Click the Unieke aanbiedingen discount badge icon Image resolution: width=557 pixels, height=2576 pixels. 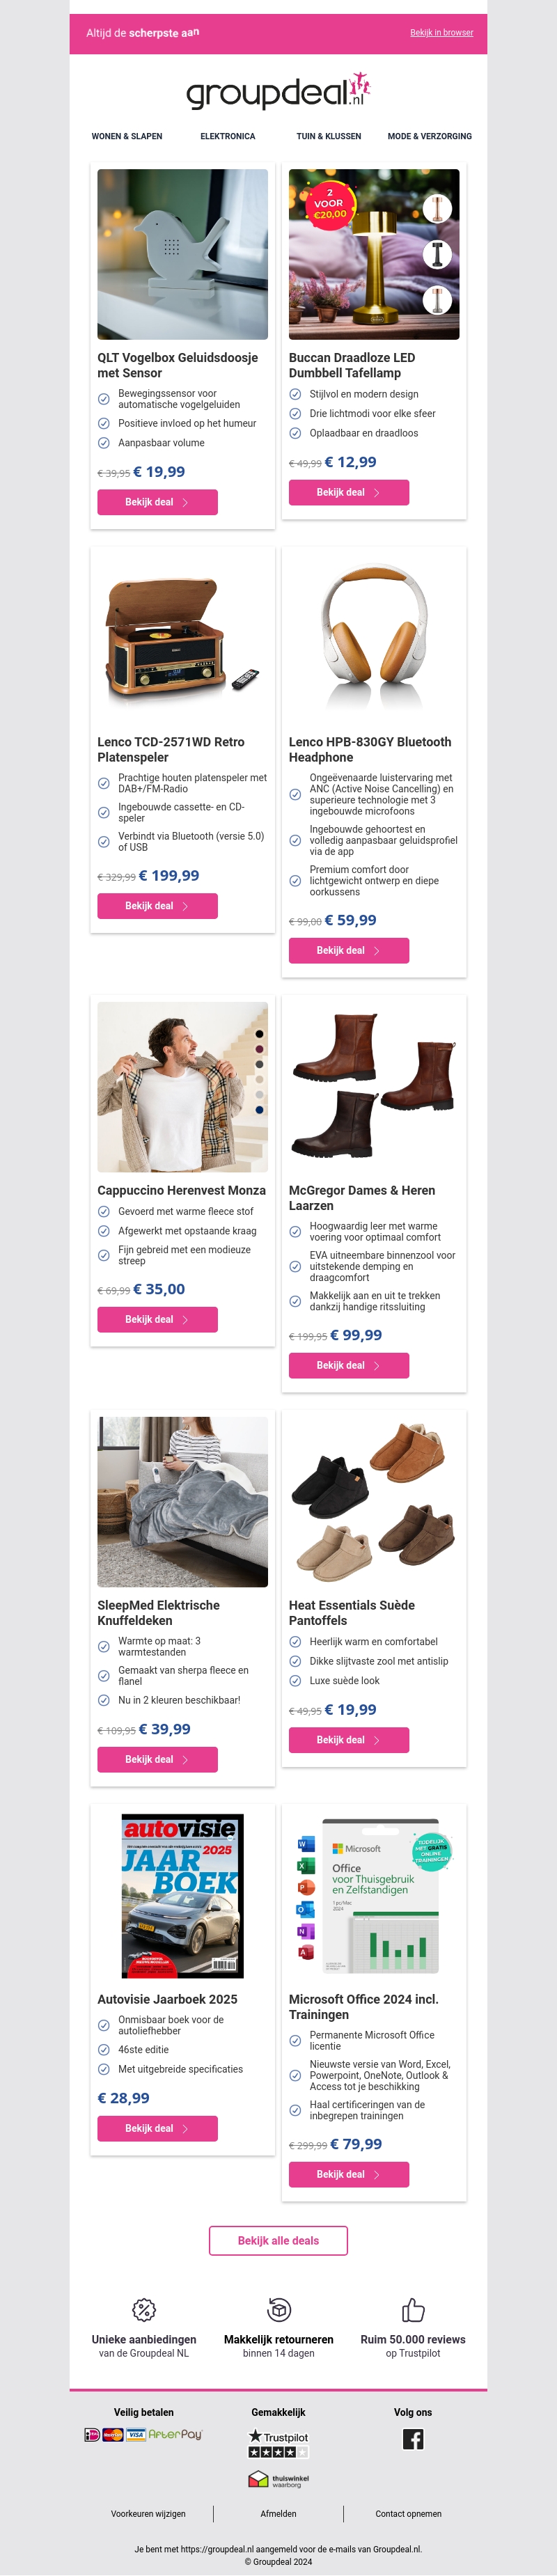click(x=144, y=2310)
